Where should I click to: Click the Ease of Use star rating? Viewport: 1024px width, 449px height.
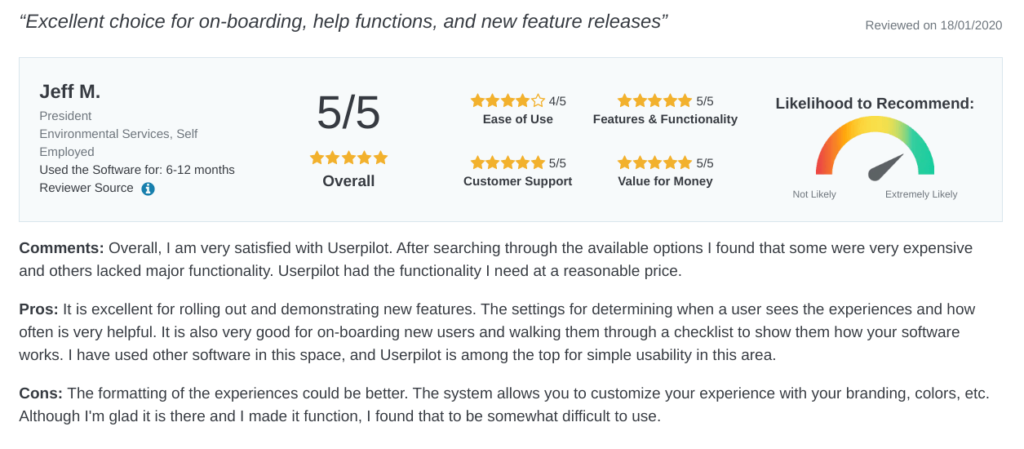(507, 101)
